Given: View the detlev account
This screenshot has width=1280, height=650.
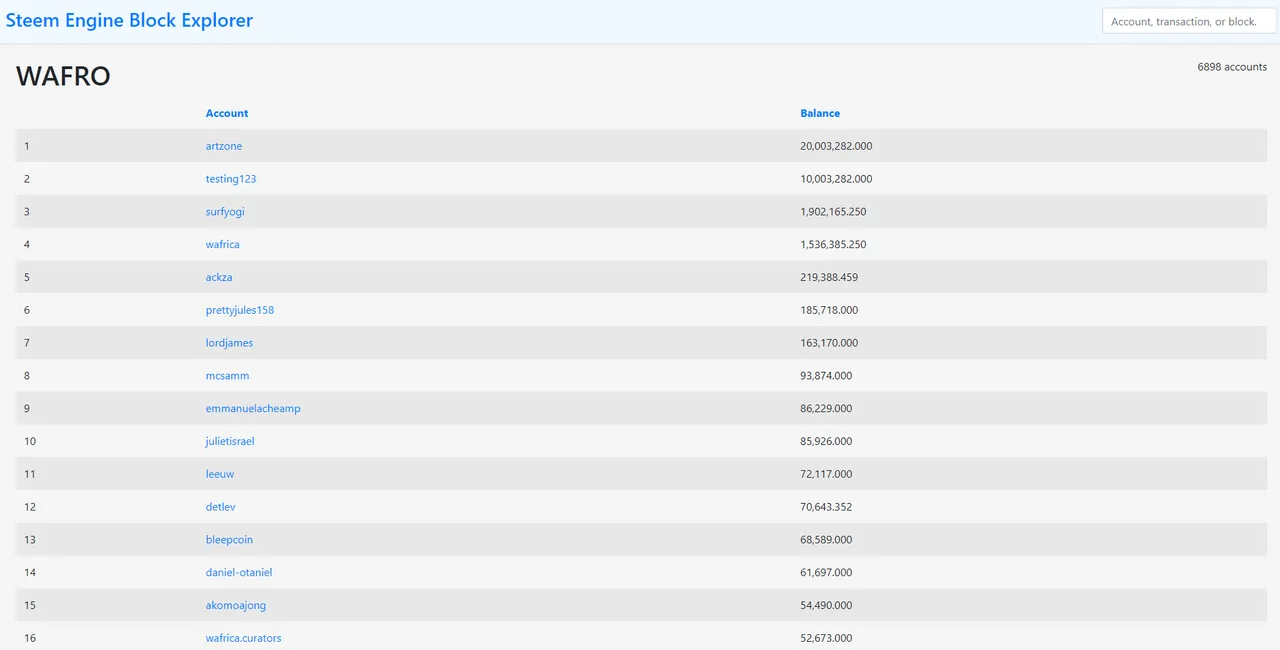Looking at the screenshot, I should tap(221, 507).
